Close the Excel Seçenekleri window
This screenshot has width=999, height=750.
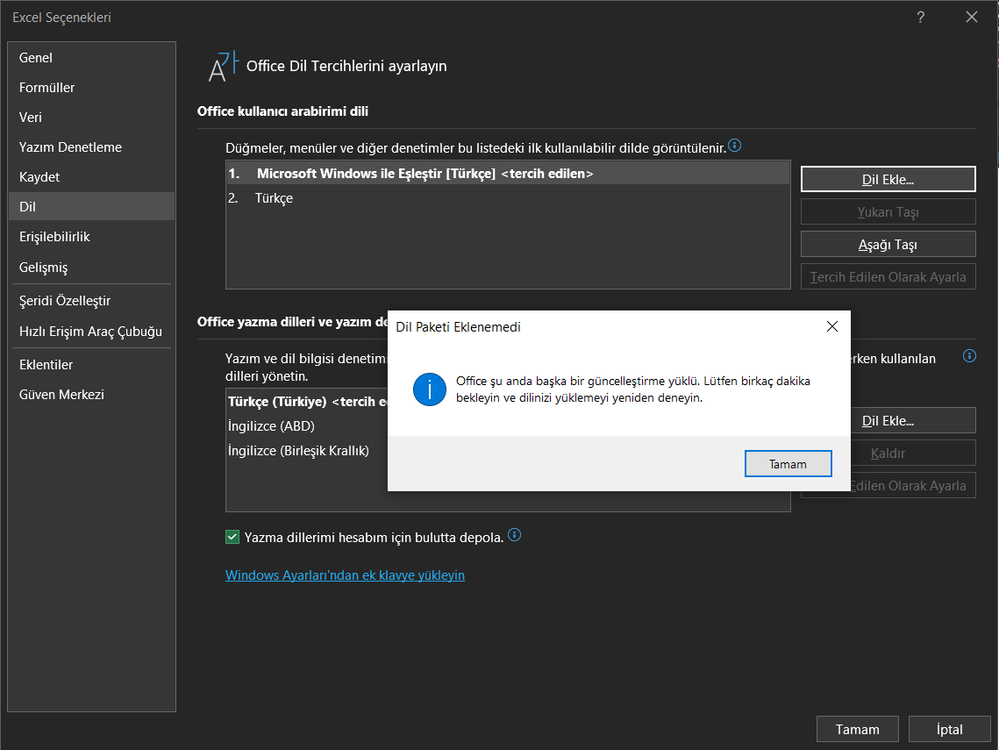972,17
